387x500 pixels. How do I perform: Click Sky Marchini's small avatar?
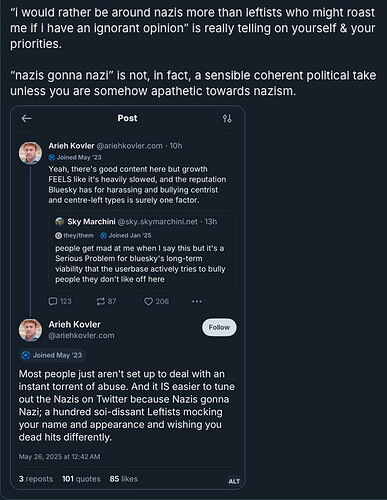pyautogui.click(x=60, y=221)
